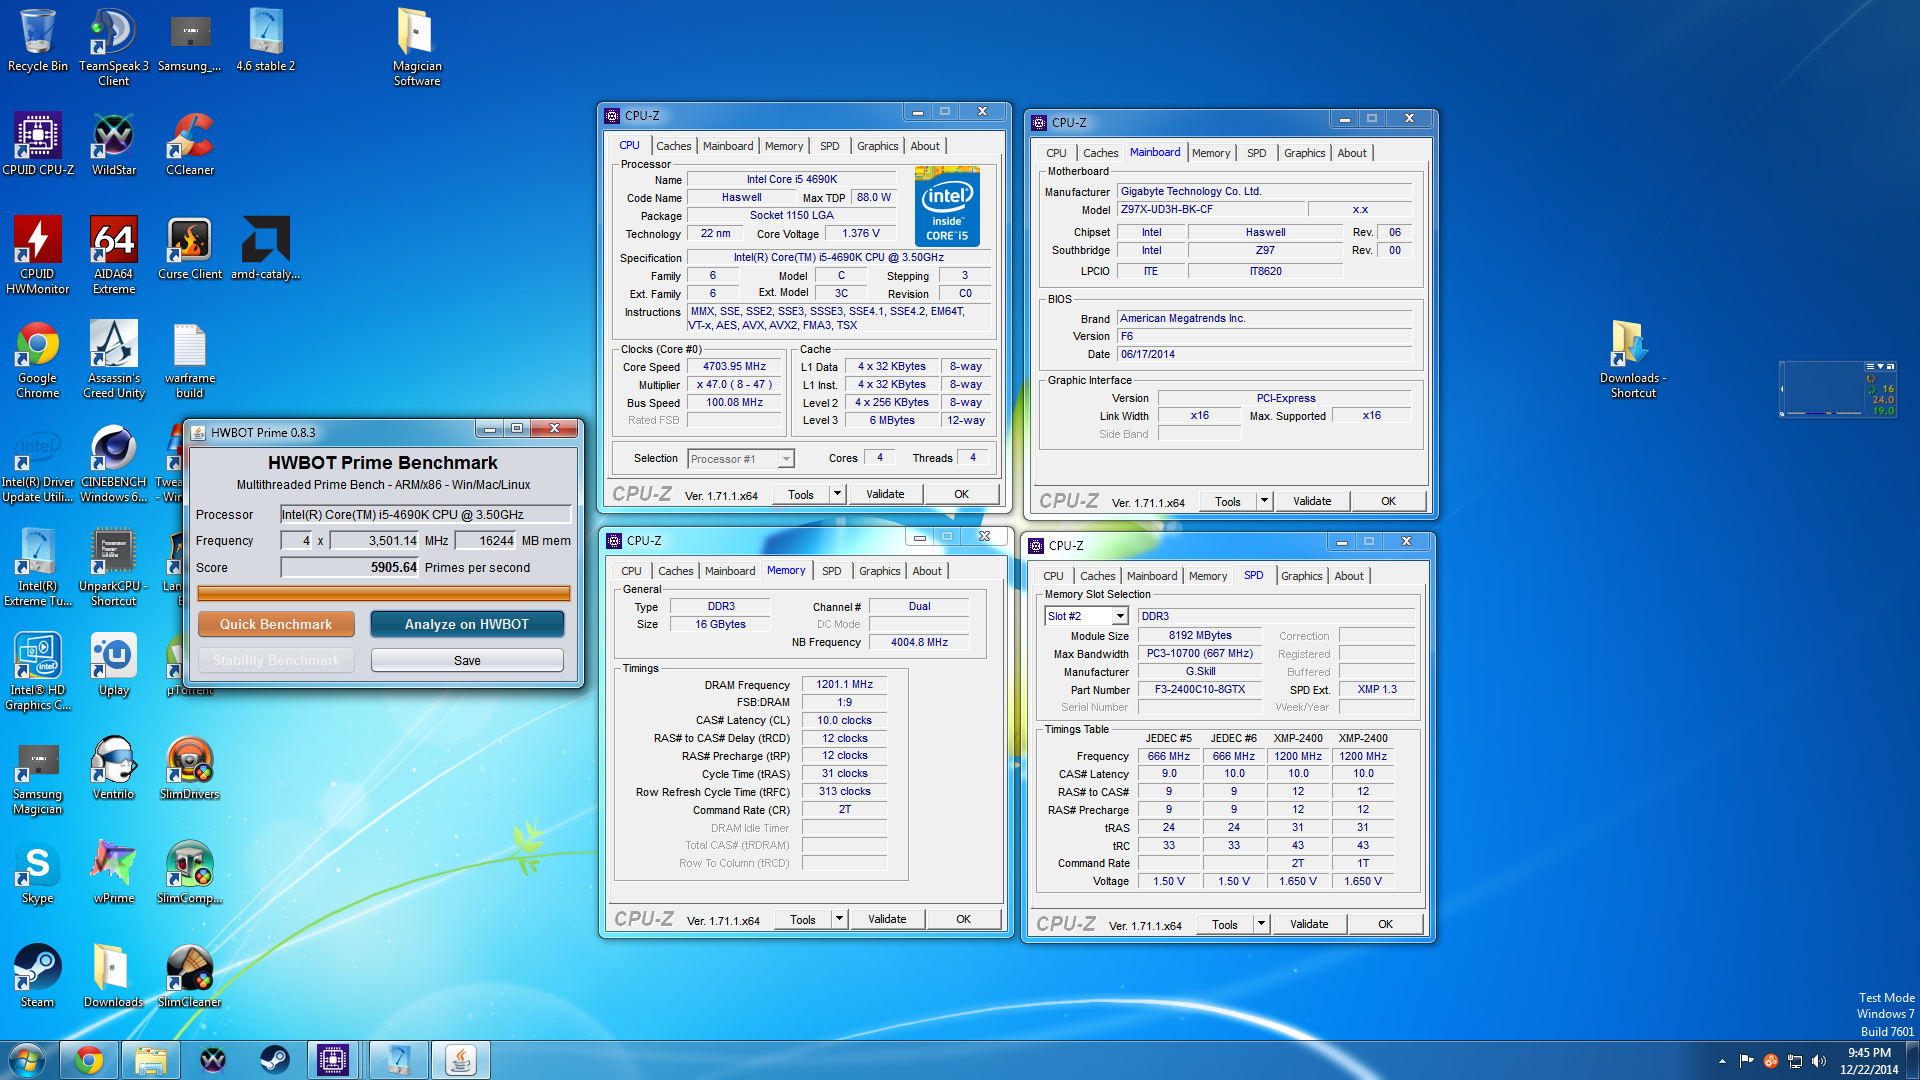
Task: Click the Tools button in Memory window
Action: pos(803,919)
